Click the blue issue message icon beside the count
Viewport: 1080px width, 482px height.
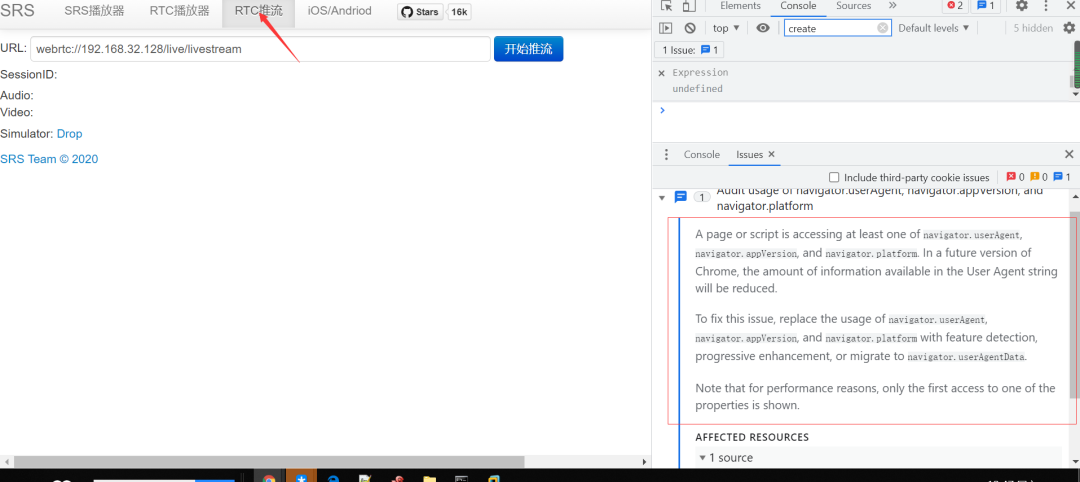(681, 197)
